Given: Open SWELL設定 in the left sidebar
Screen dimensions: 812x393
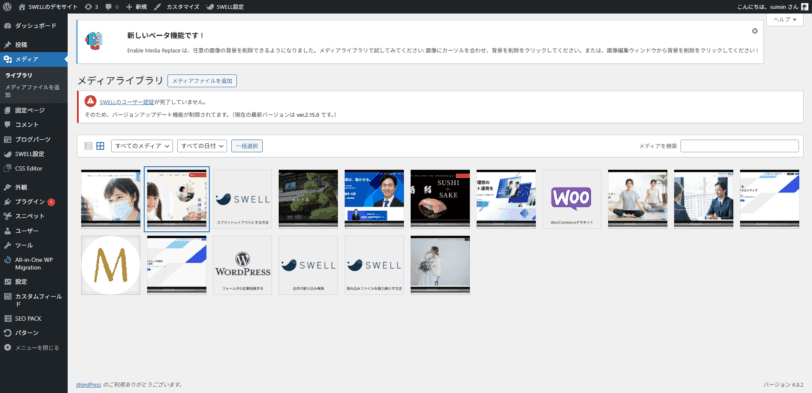Looking at the screenshot, I should [x=34, y=154].
